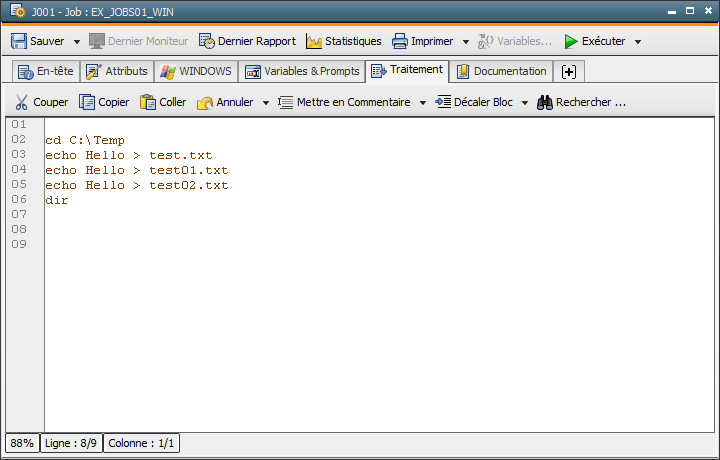Click the Imprimer label
The height and width of the screenshot is (460, 720).
tap(432, 41)
